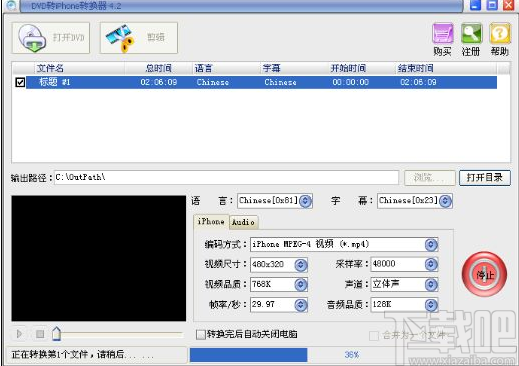Click the total time column header
Image resolution: width=519 pixels, height=366 pixels.
pos(159,68)
